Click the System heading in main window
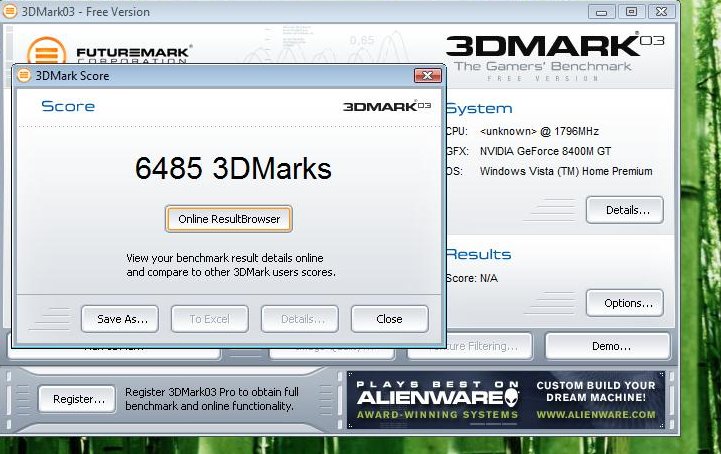The width and height of the screenshot is (721, 454). [x=479, y=109]
